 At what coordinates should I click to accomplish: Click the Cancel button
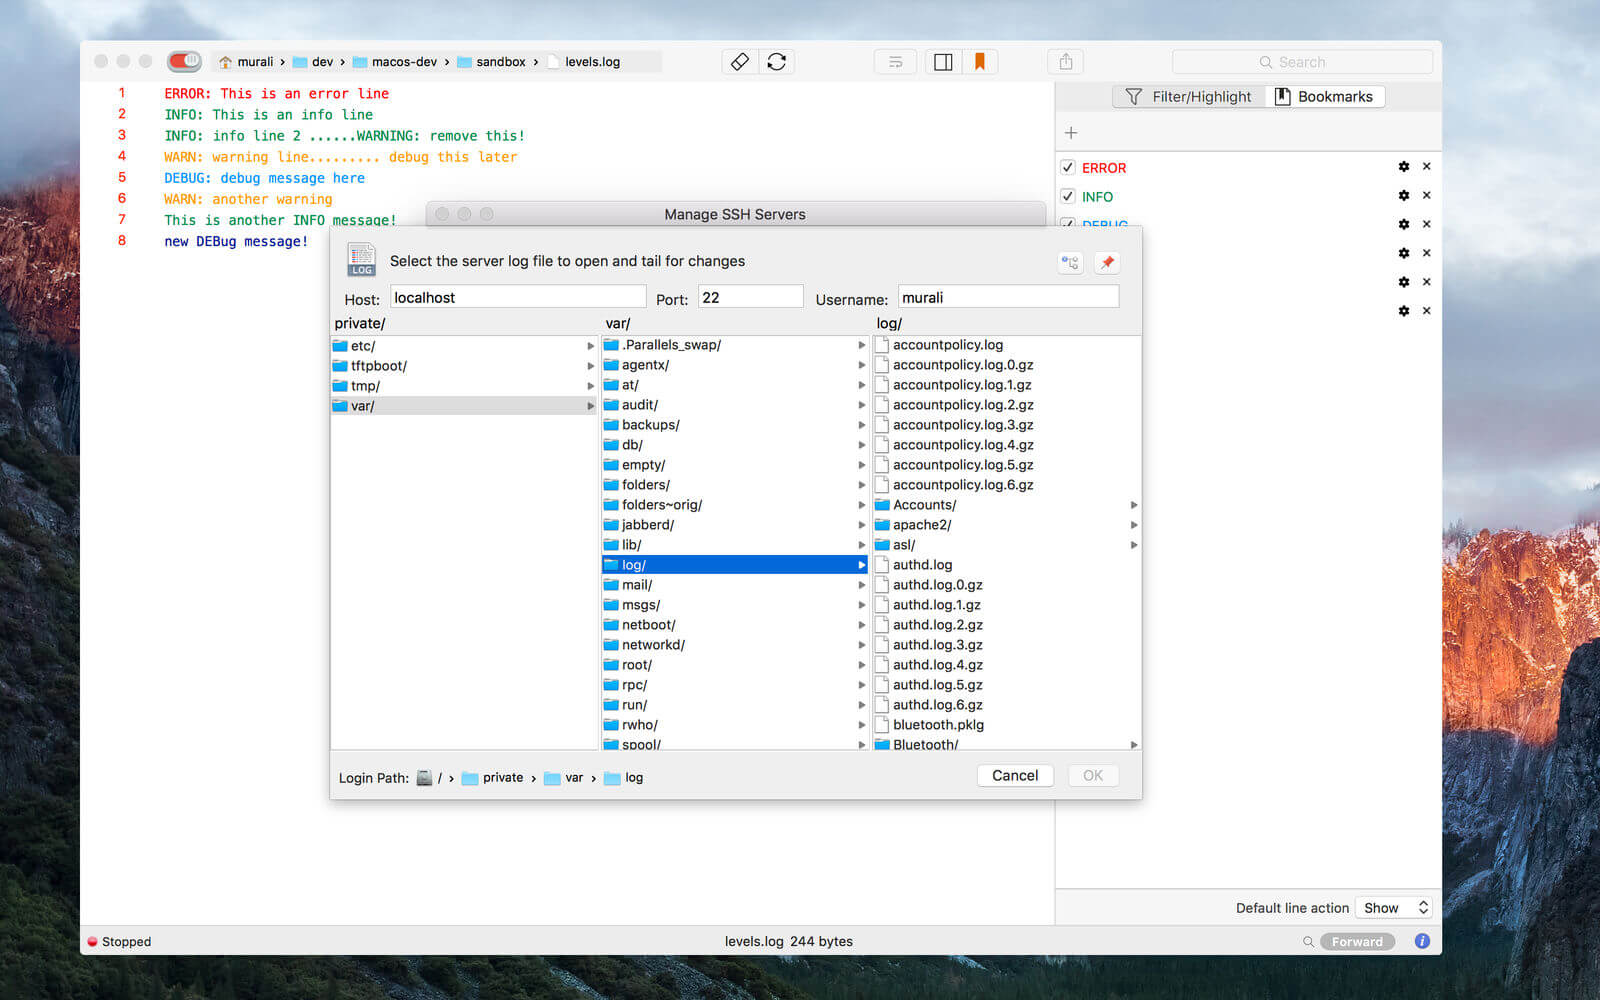(1015, 776)
